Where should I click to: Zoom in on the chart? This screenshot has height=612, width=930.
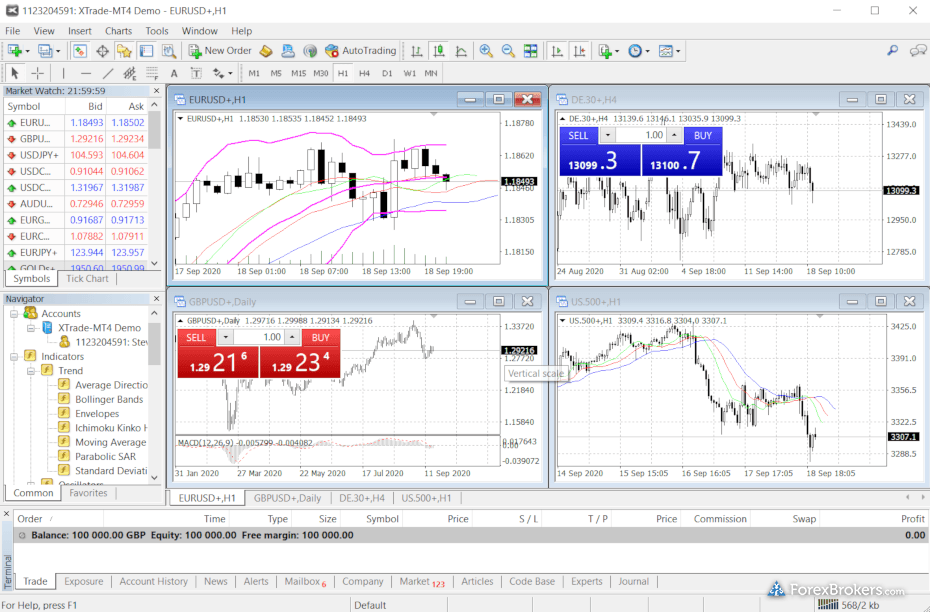(486, 51)
